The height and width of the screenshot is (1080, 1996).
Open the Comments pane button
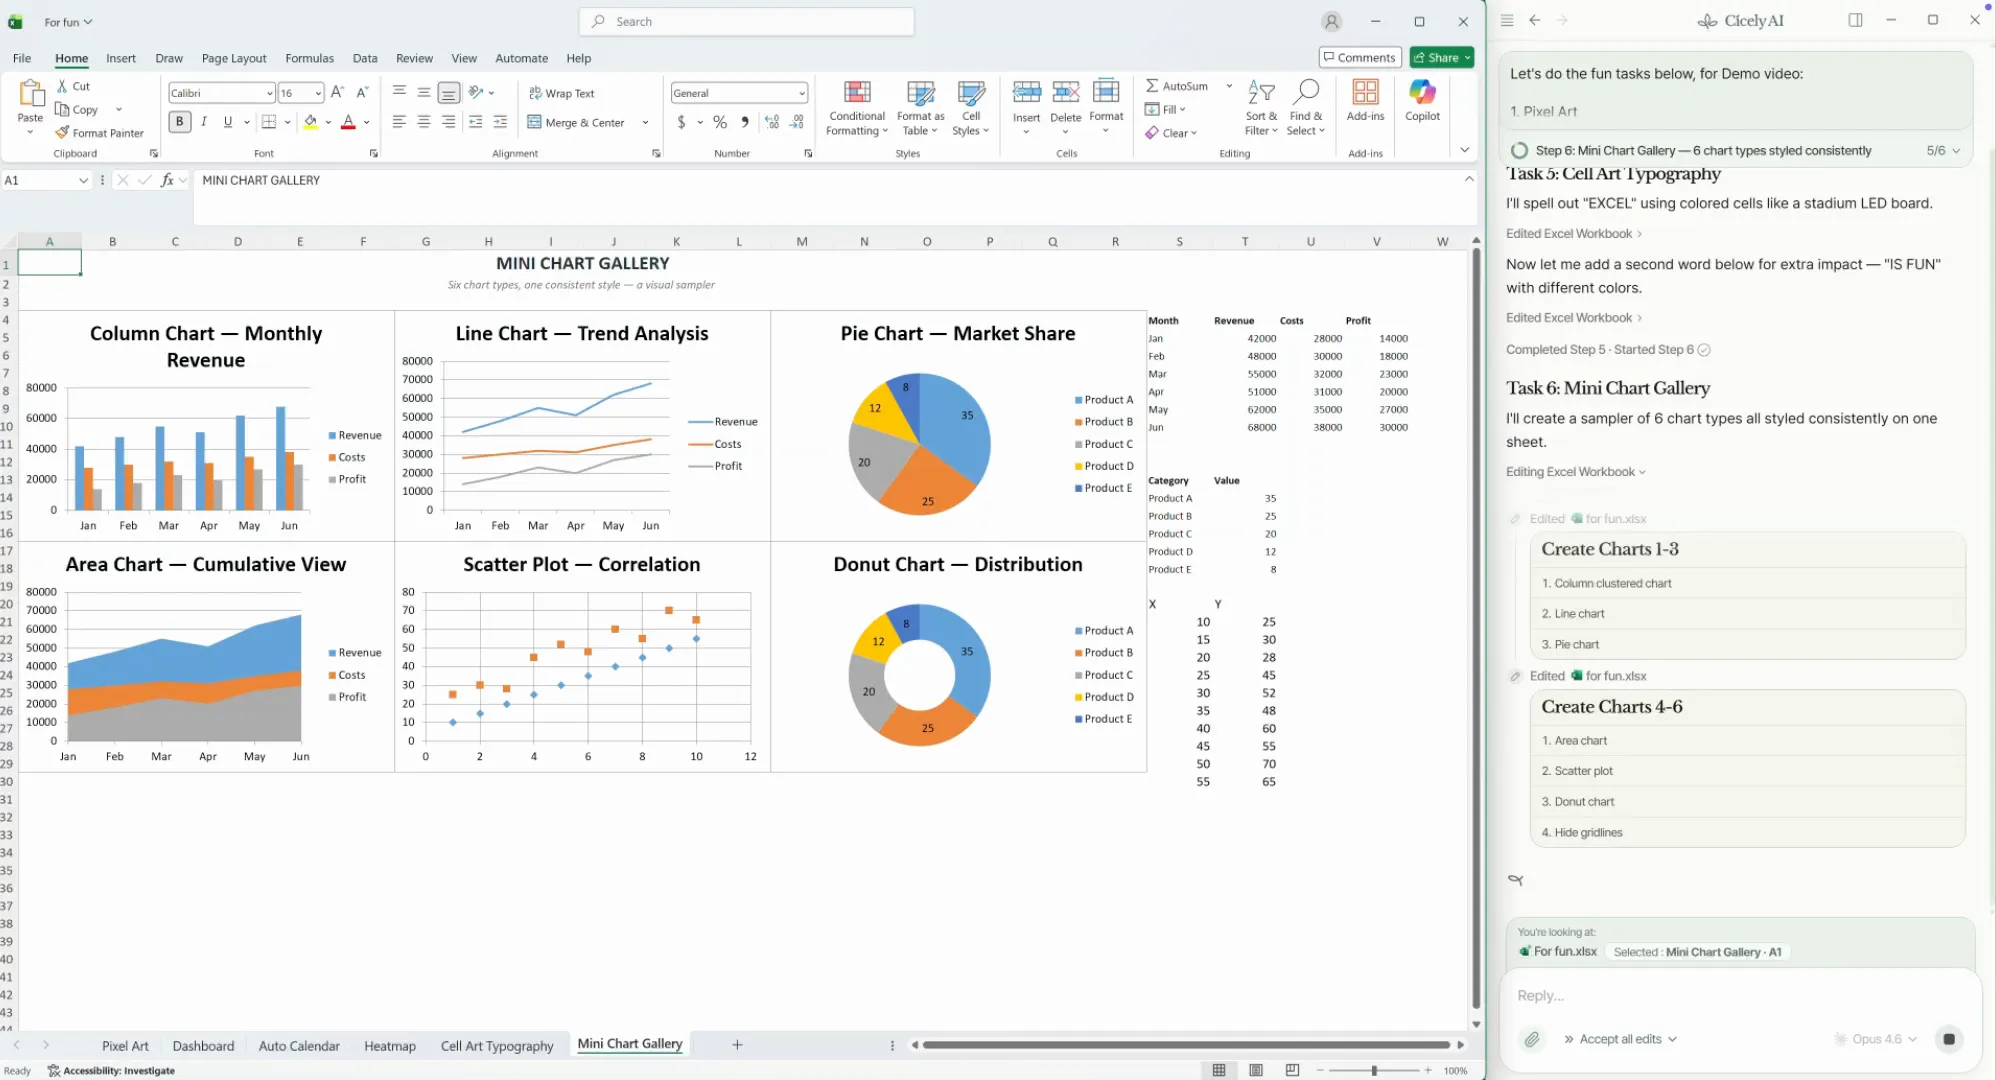(x=1359, y=58)
